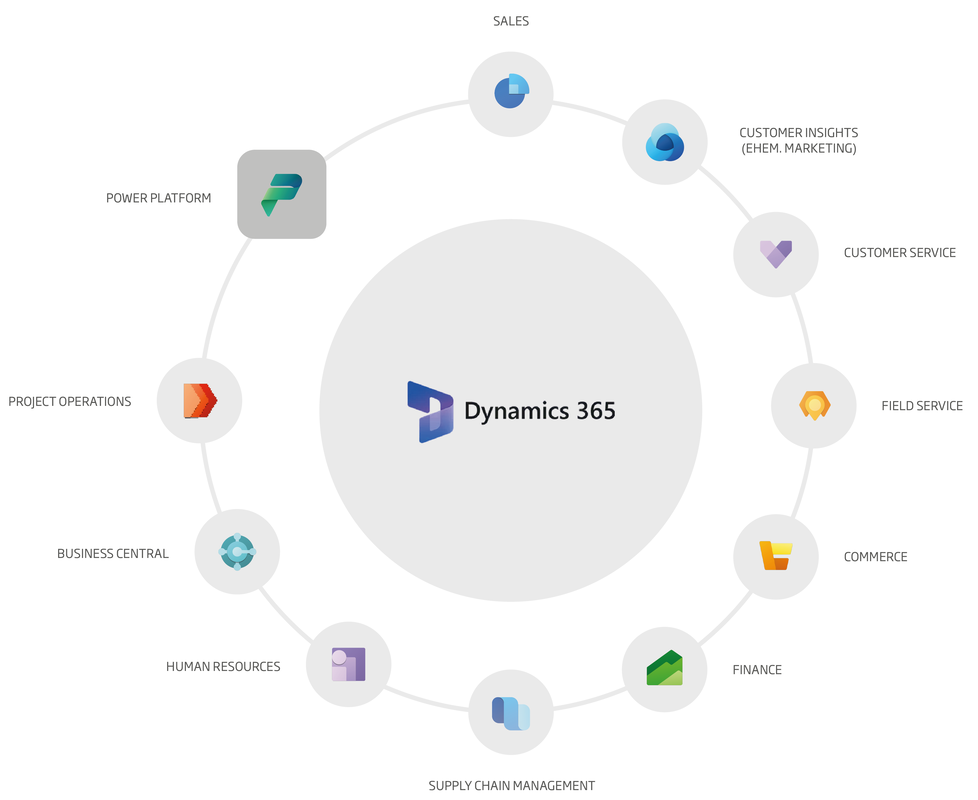Click the SALES label
978x800 pixels.
[511, 21]
